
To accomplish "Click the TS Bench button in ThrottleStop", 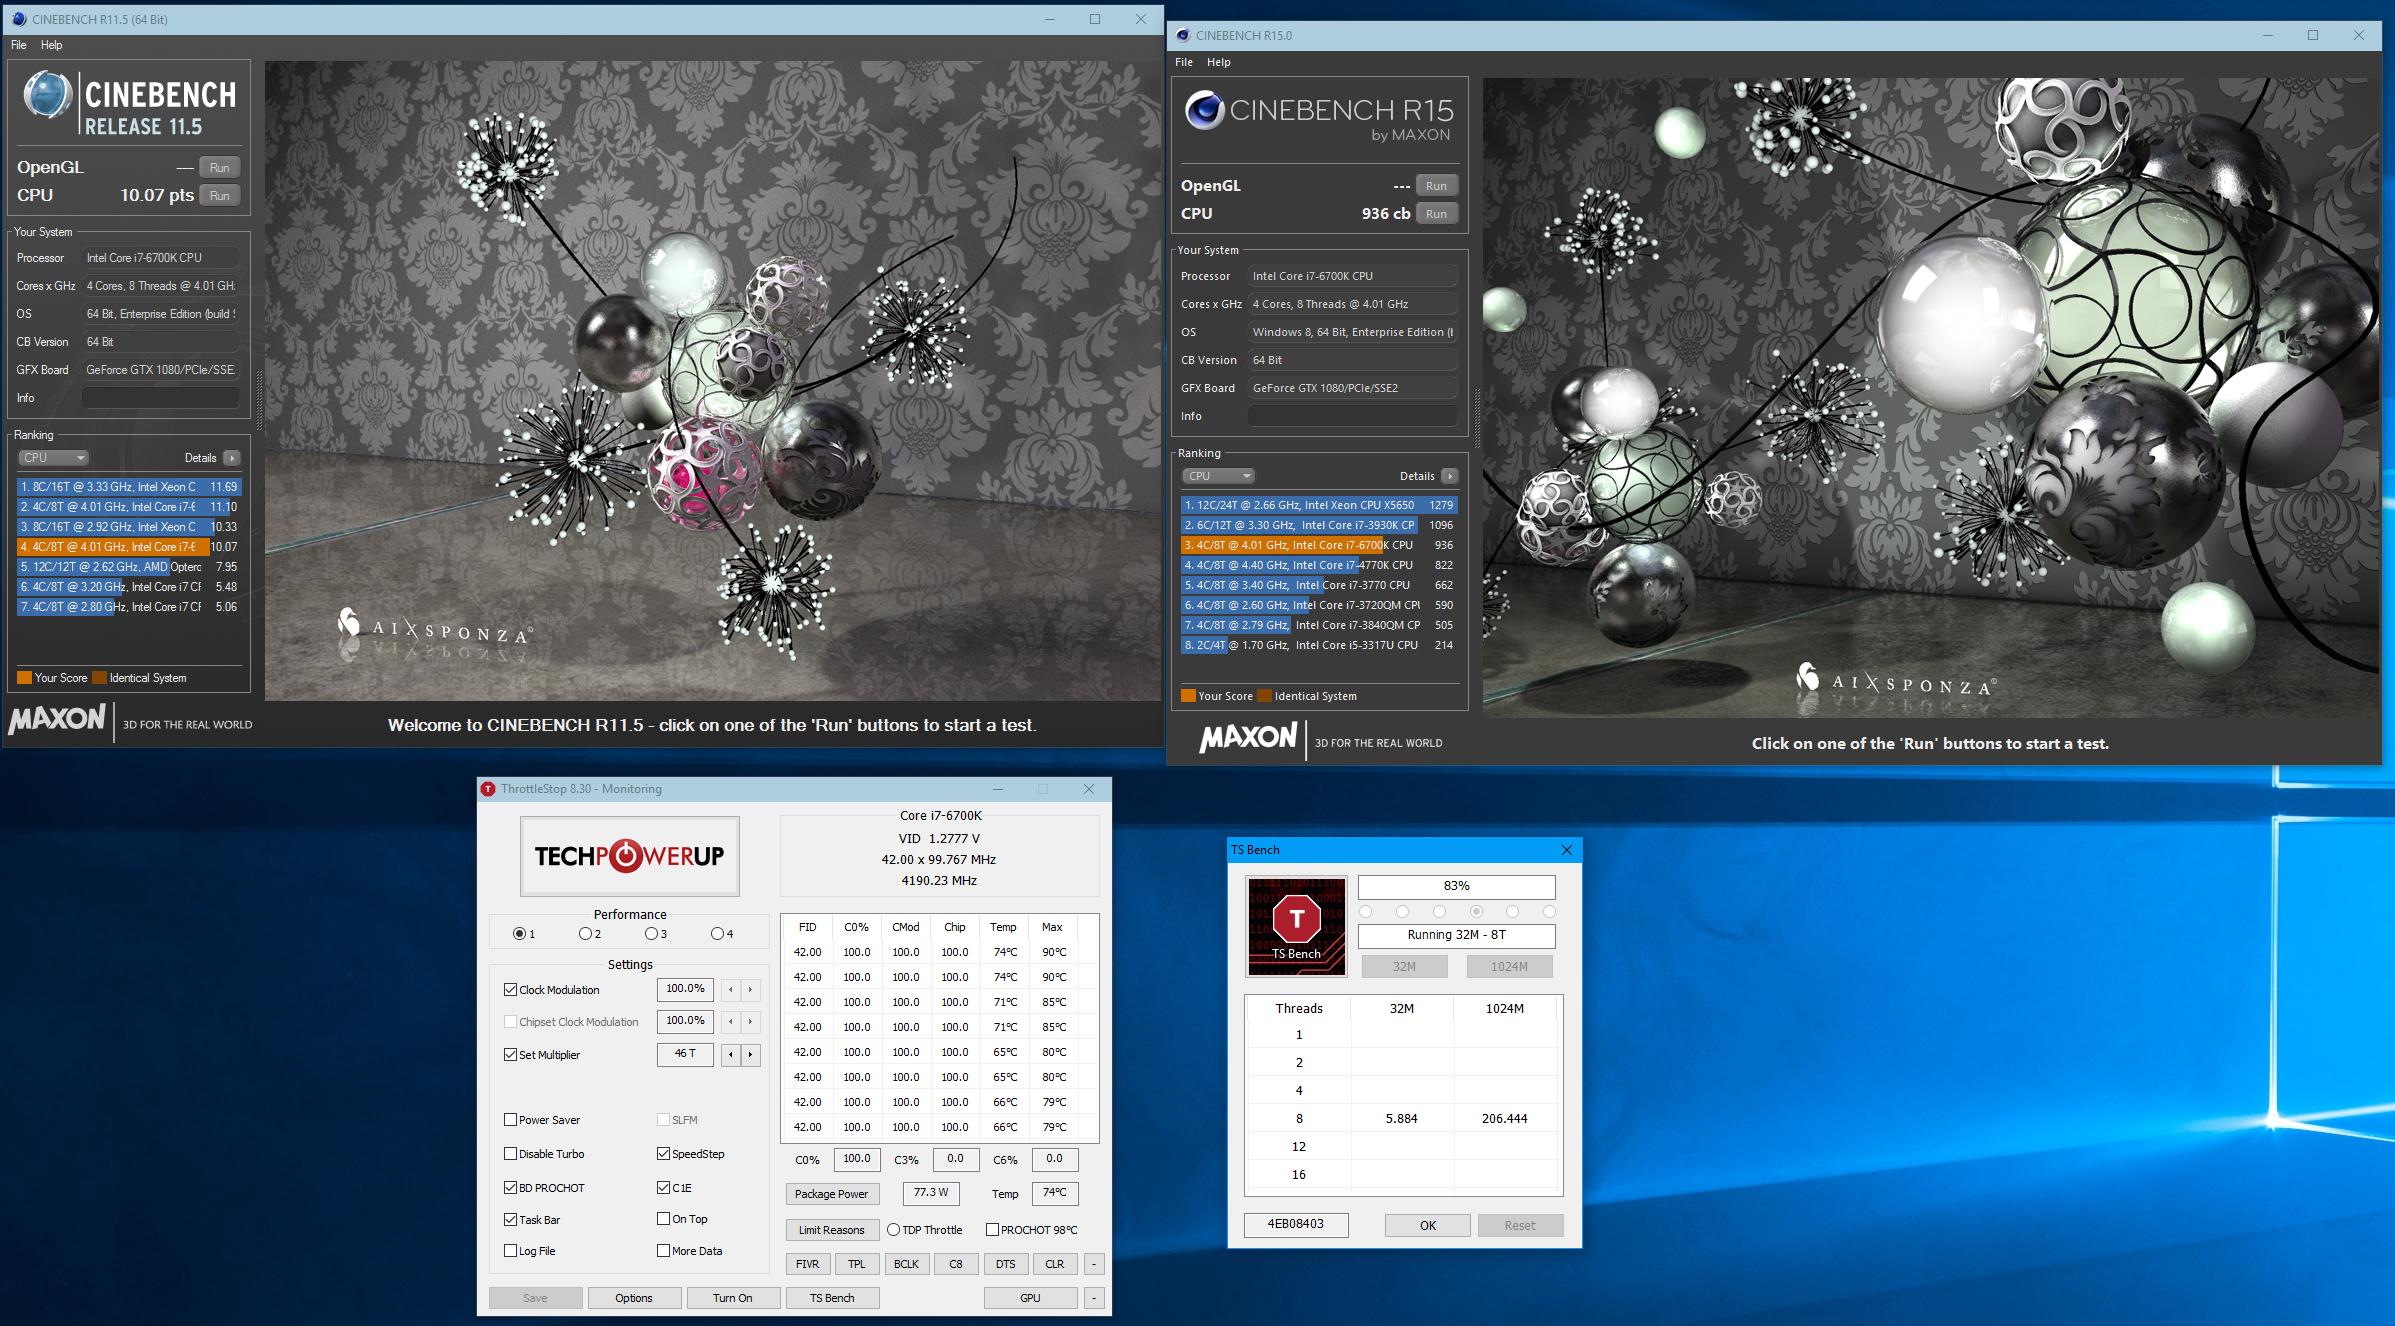I will (x=832, y=1298).
